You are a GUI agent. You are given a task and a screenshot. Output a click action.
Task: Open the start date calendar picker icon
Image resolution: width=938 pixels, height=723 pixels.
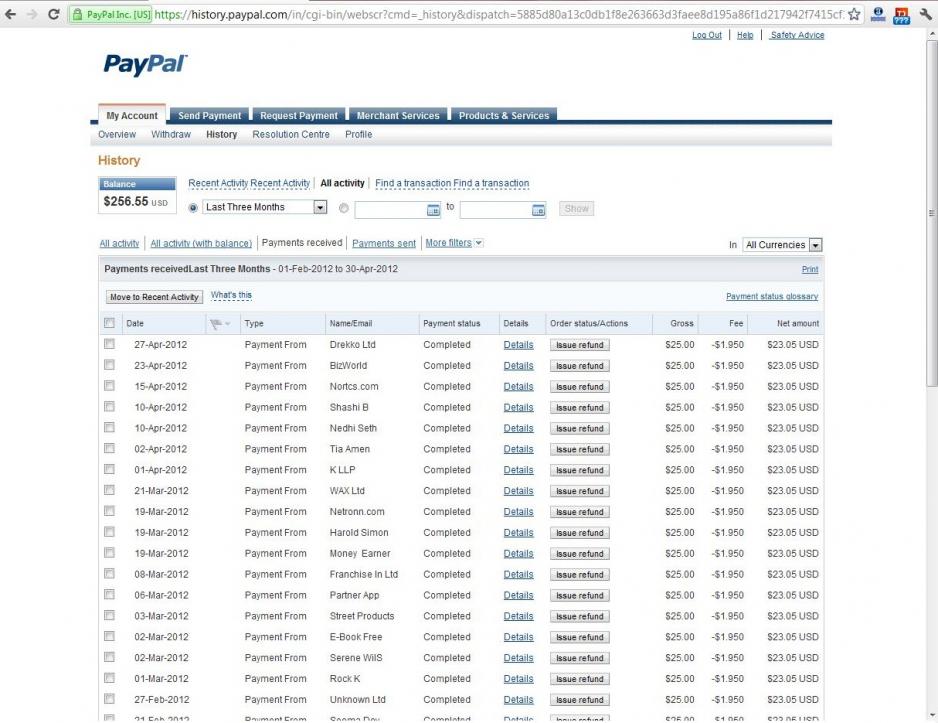(433, 210)
